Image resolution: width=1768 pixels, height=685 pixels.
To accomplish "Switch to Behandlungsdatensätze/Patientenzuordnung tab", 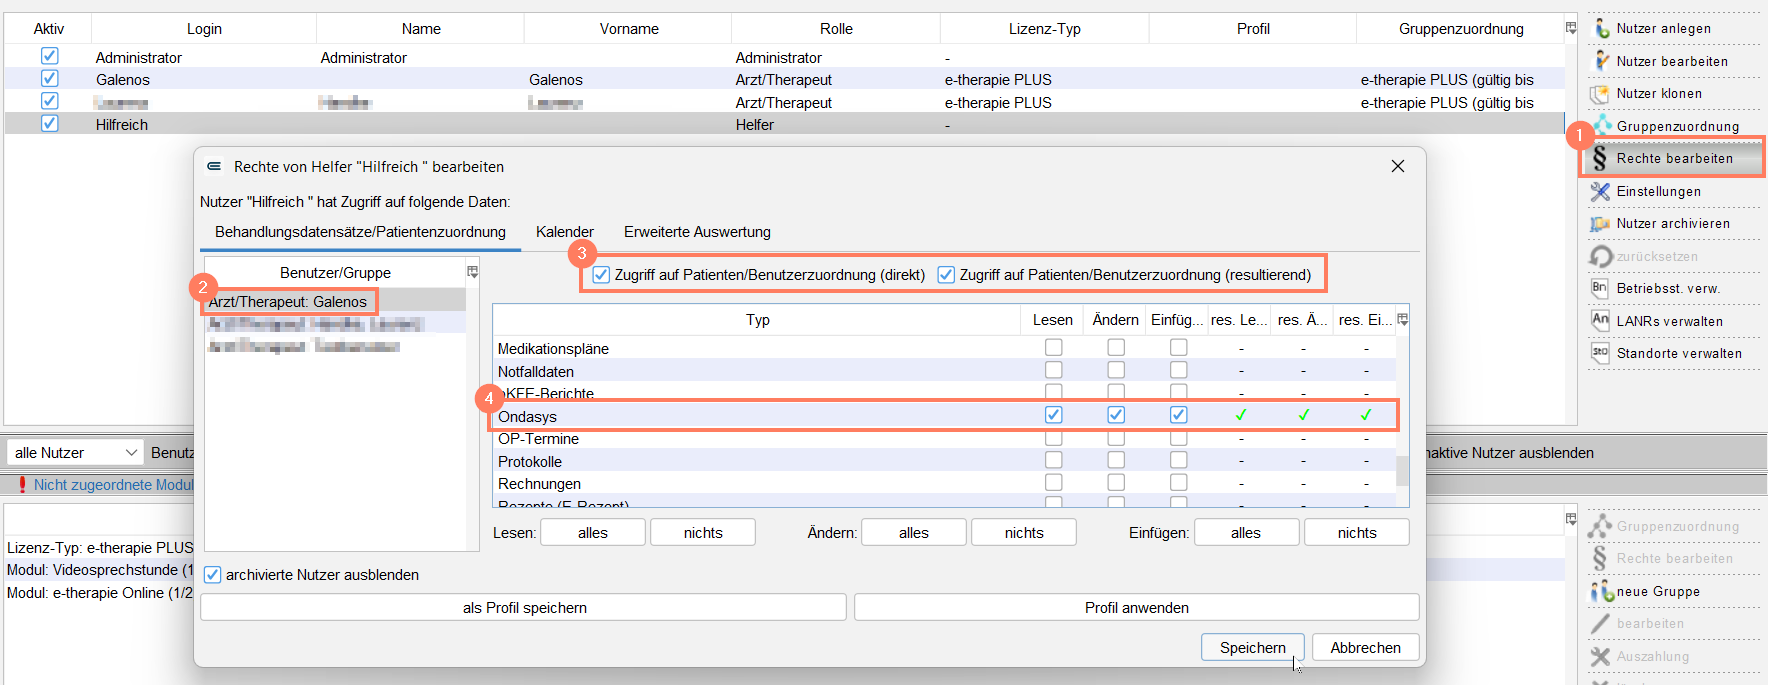I will 360,232.
